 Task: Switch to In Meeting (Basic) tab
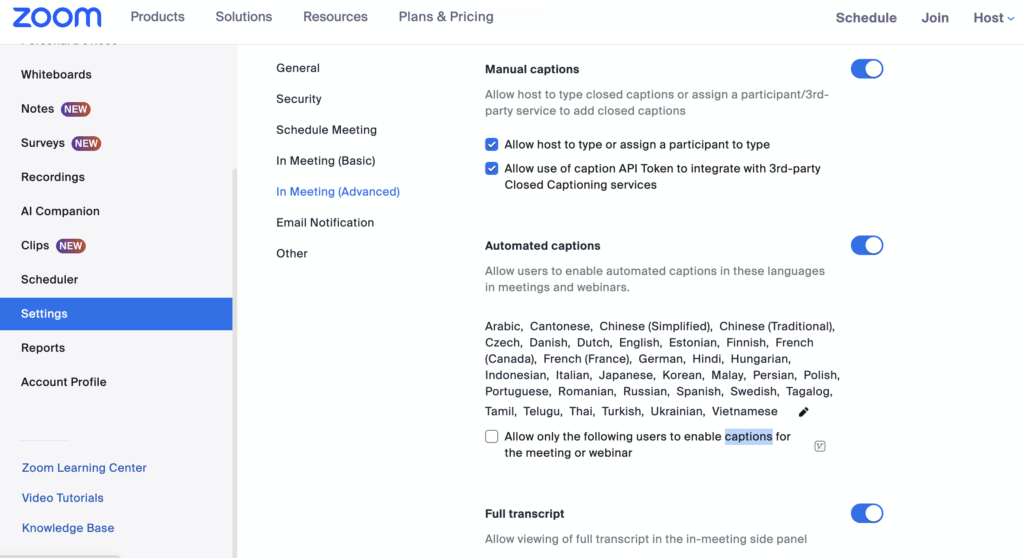(325, 161)
